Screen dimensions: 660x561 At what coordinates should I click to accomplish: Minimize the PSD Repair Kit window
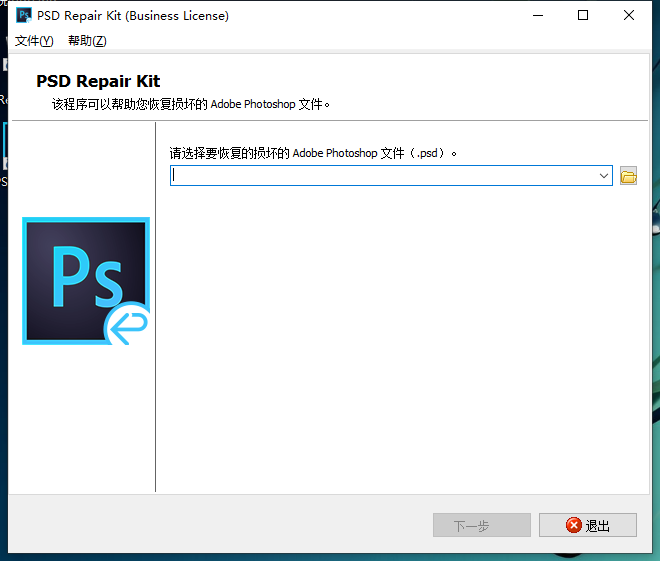click(539, 15)
